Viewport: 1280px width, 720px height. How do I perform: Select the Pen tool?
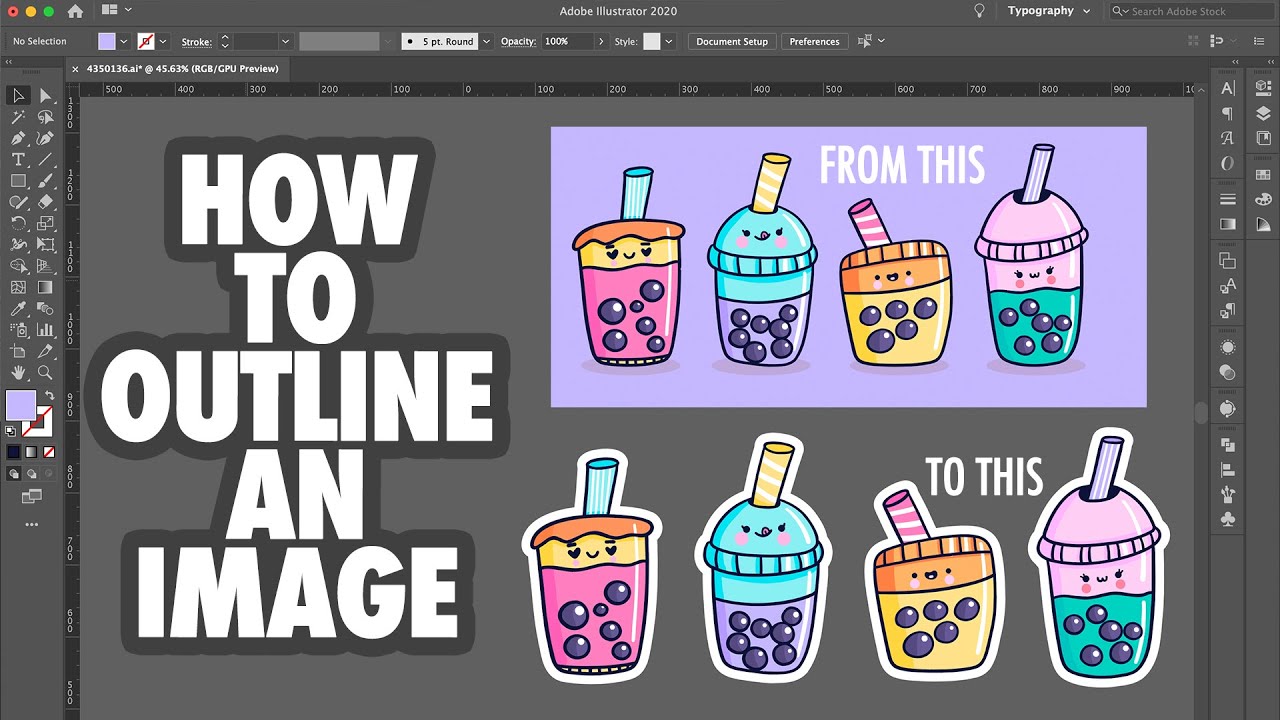(18, 138)
